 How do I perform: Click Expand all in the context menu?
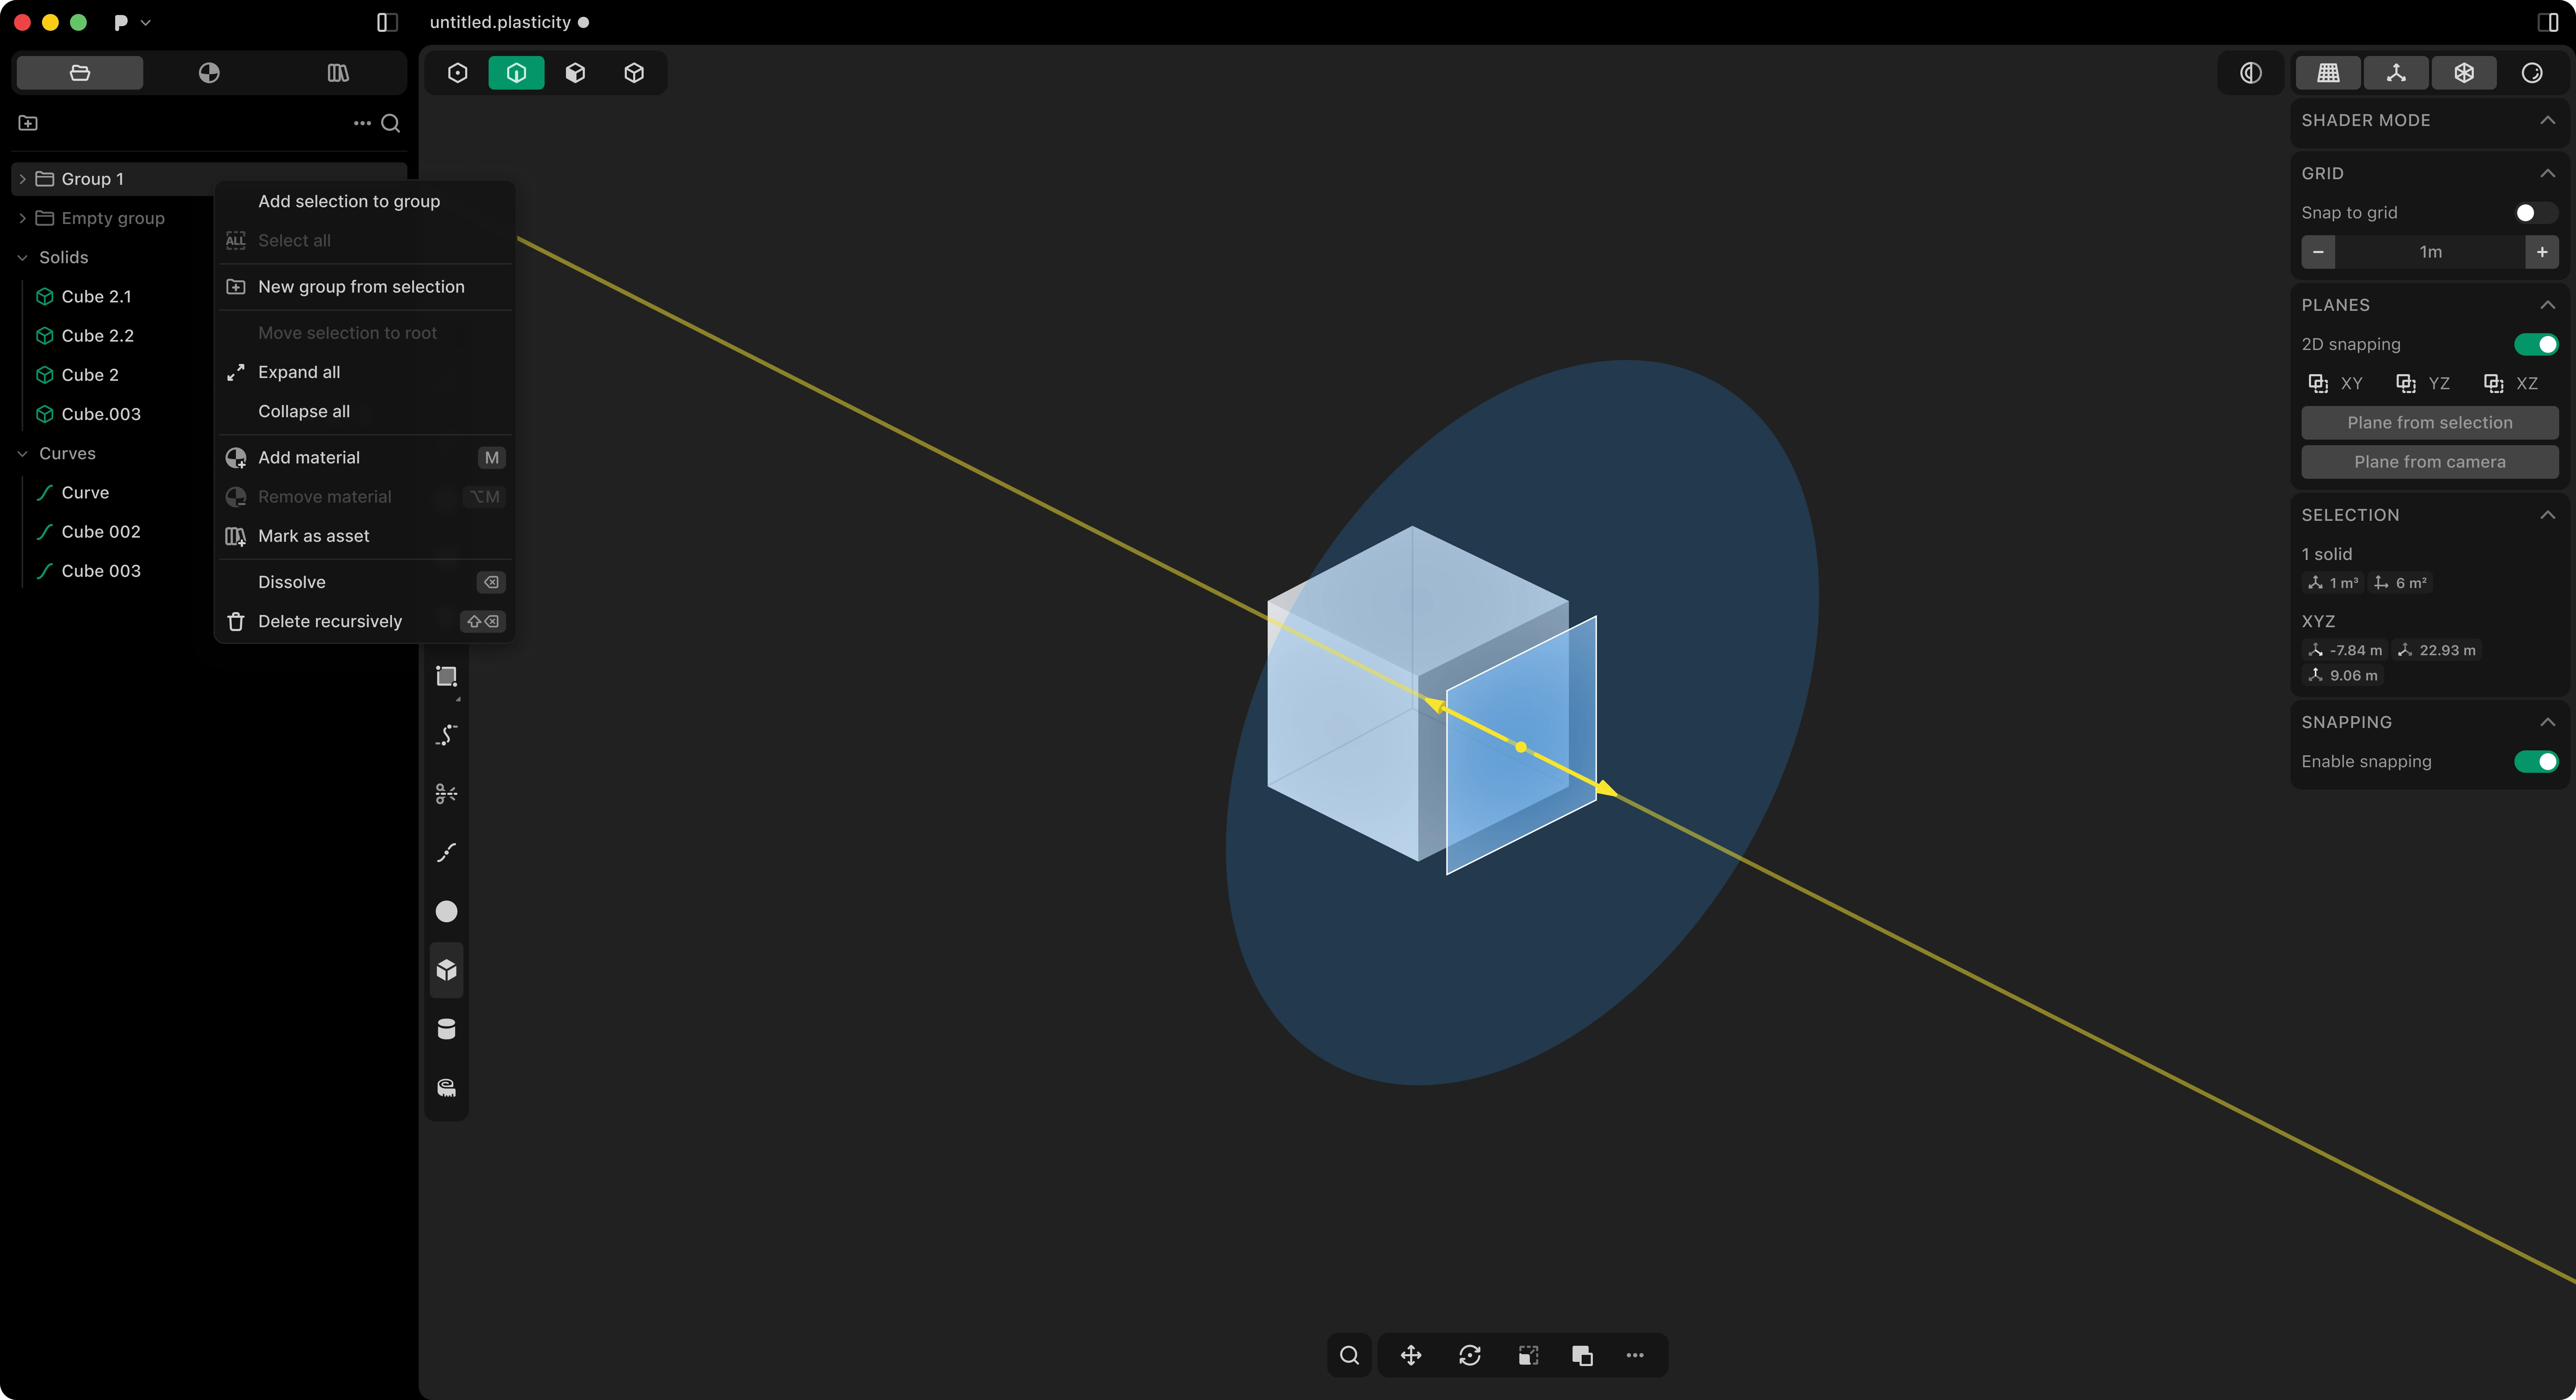(365, 372)
